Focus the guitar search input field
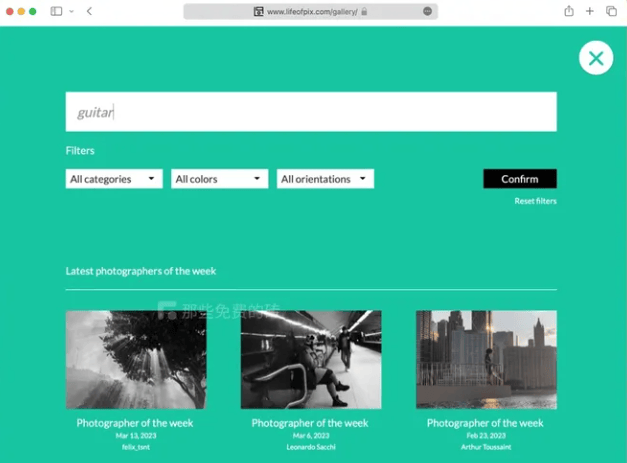The image size is (627, 463). click(x=310, y=112)
